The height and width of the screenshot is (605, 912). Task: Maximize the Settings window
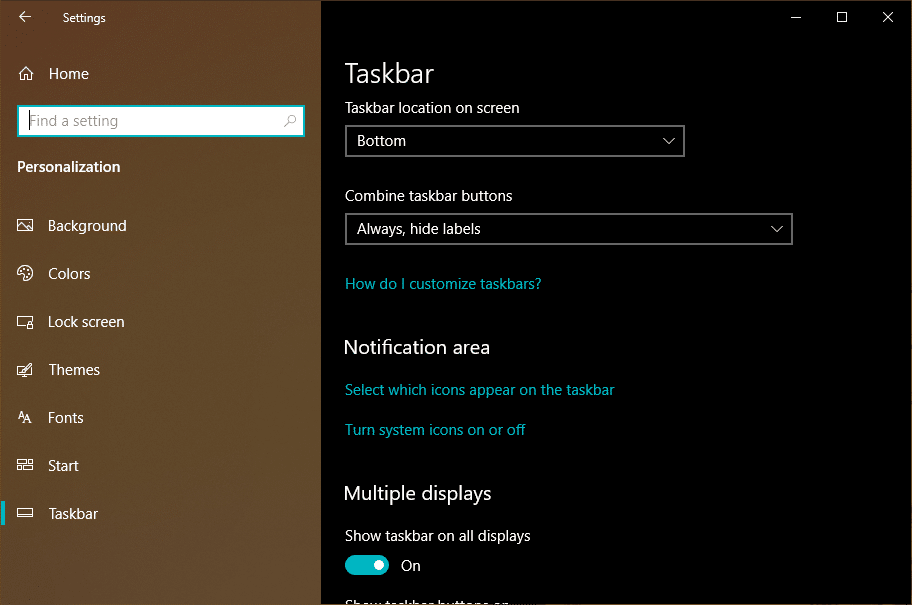tap(842, 17)
